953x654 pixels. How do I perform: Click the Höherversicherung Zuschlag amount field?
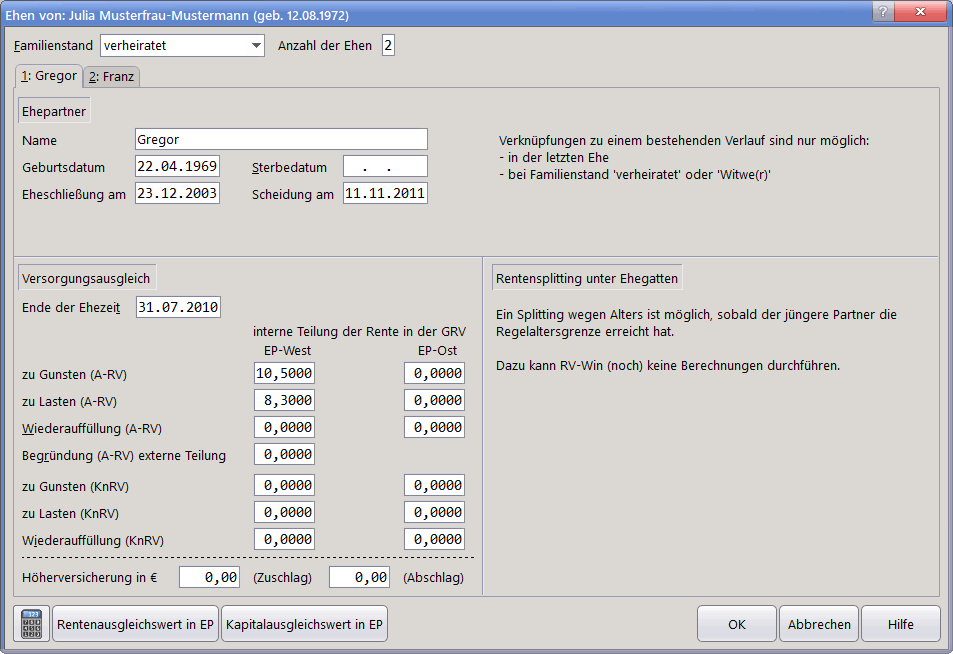(x=209, y=577)
